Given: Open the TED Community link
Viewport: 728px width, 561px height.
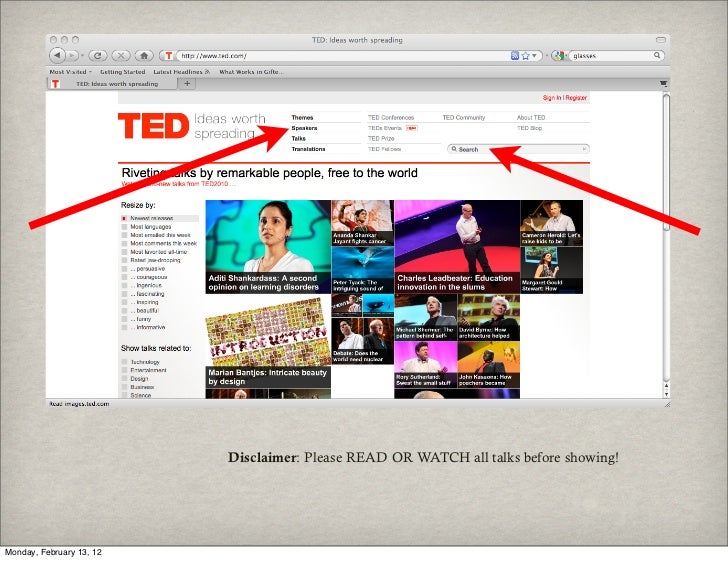Looking at the screenshot, I should coord(464,117).
